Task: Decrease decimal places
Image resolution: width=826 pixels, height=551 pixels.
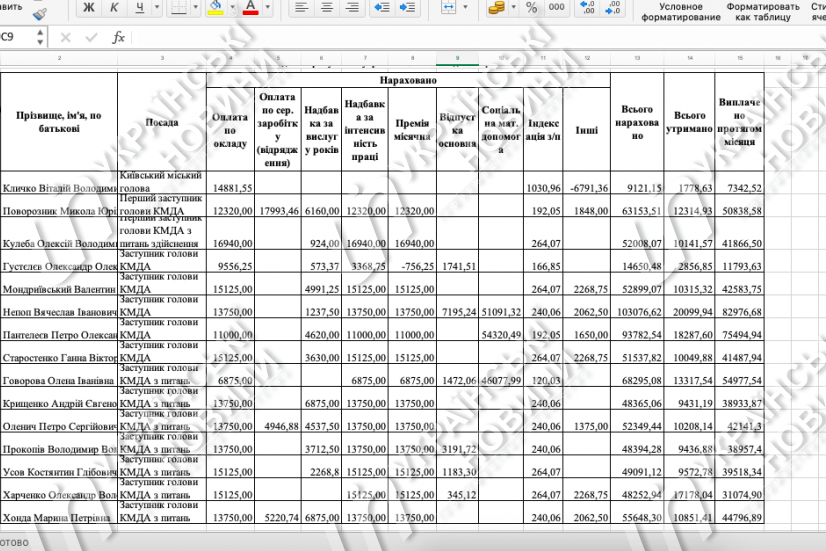Action: point(613,7)
